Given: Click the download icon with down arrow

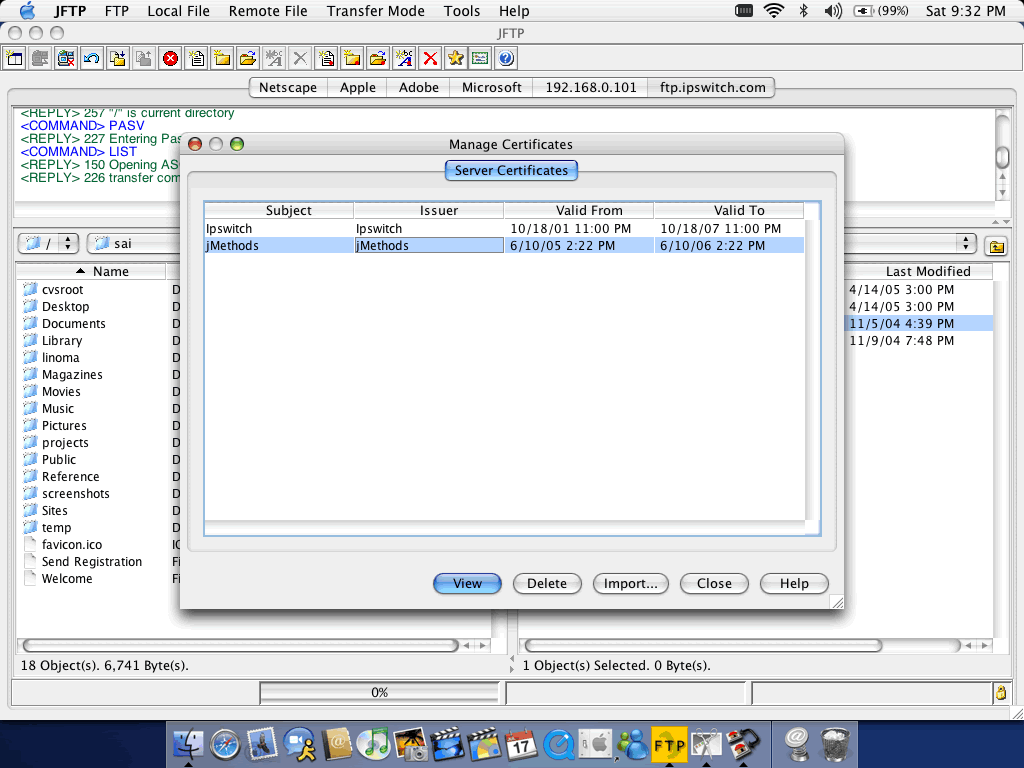Looking at the screenshot, I should point(118,59).
